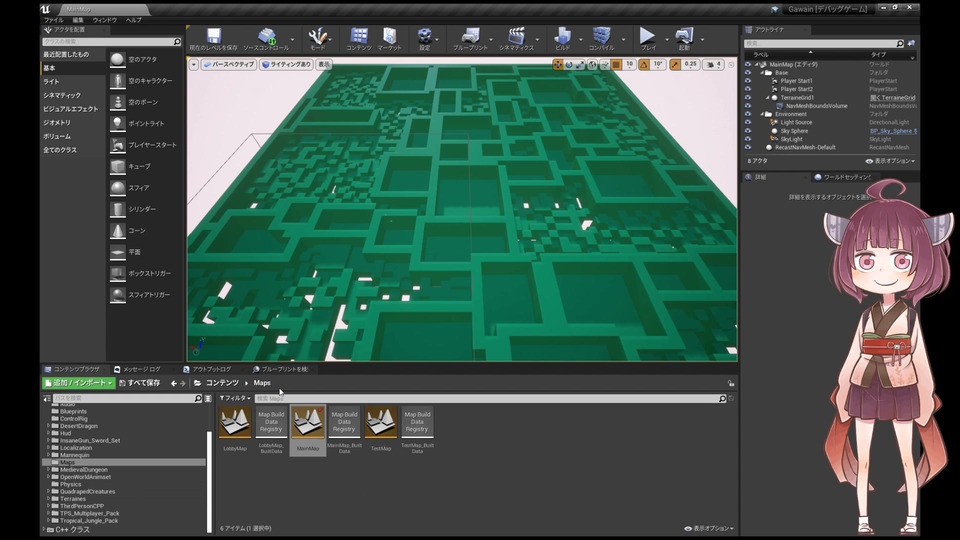
Task: Click the camera speed setting in viewport
Action: point(713,64)
